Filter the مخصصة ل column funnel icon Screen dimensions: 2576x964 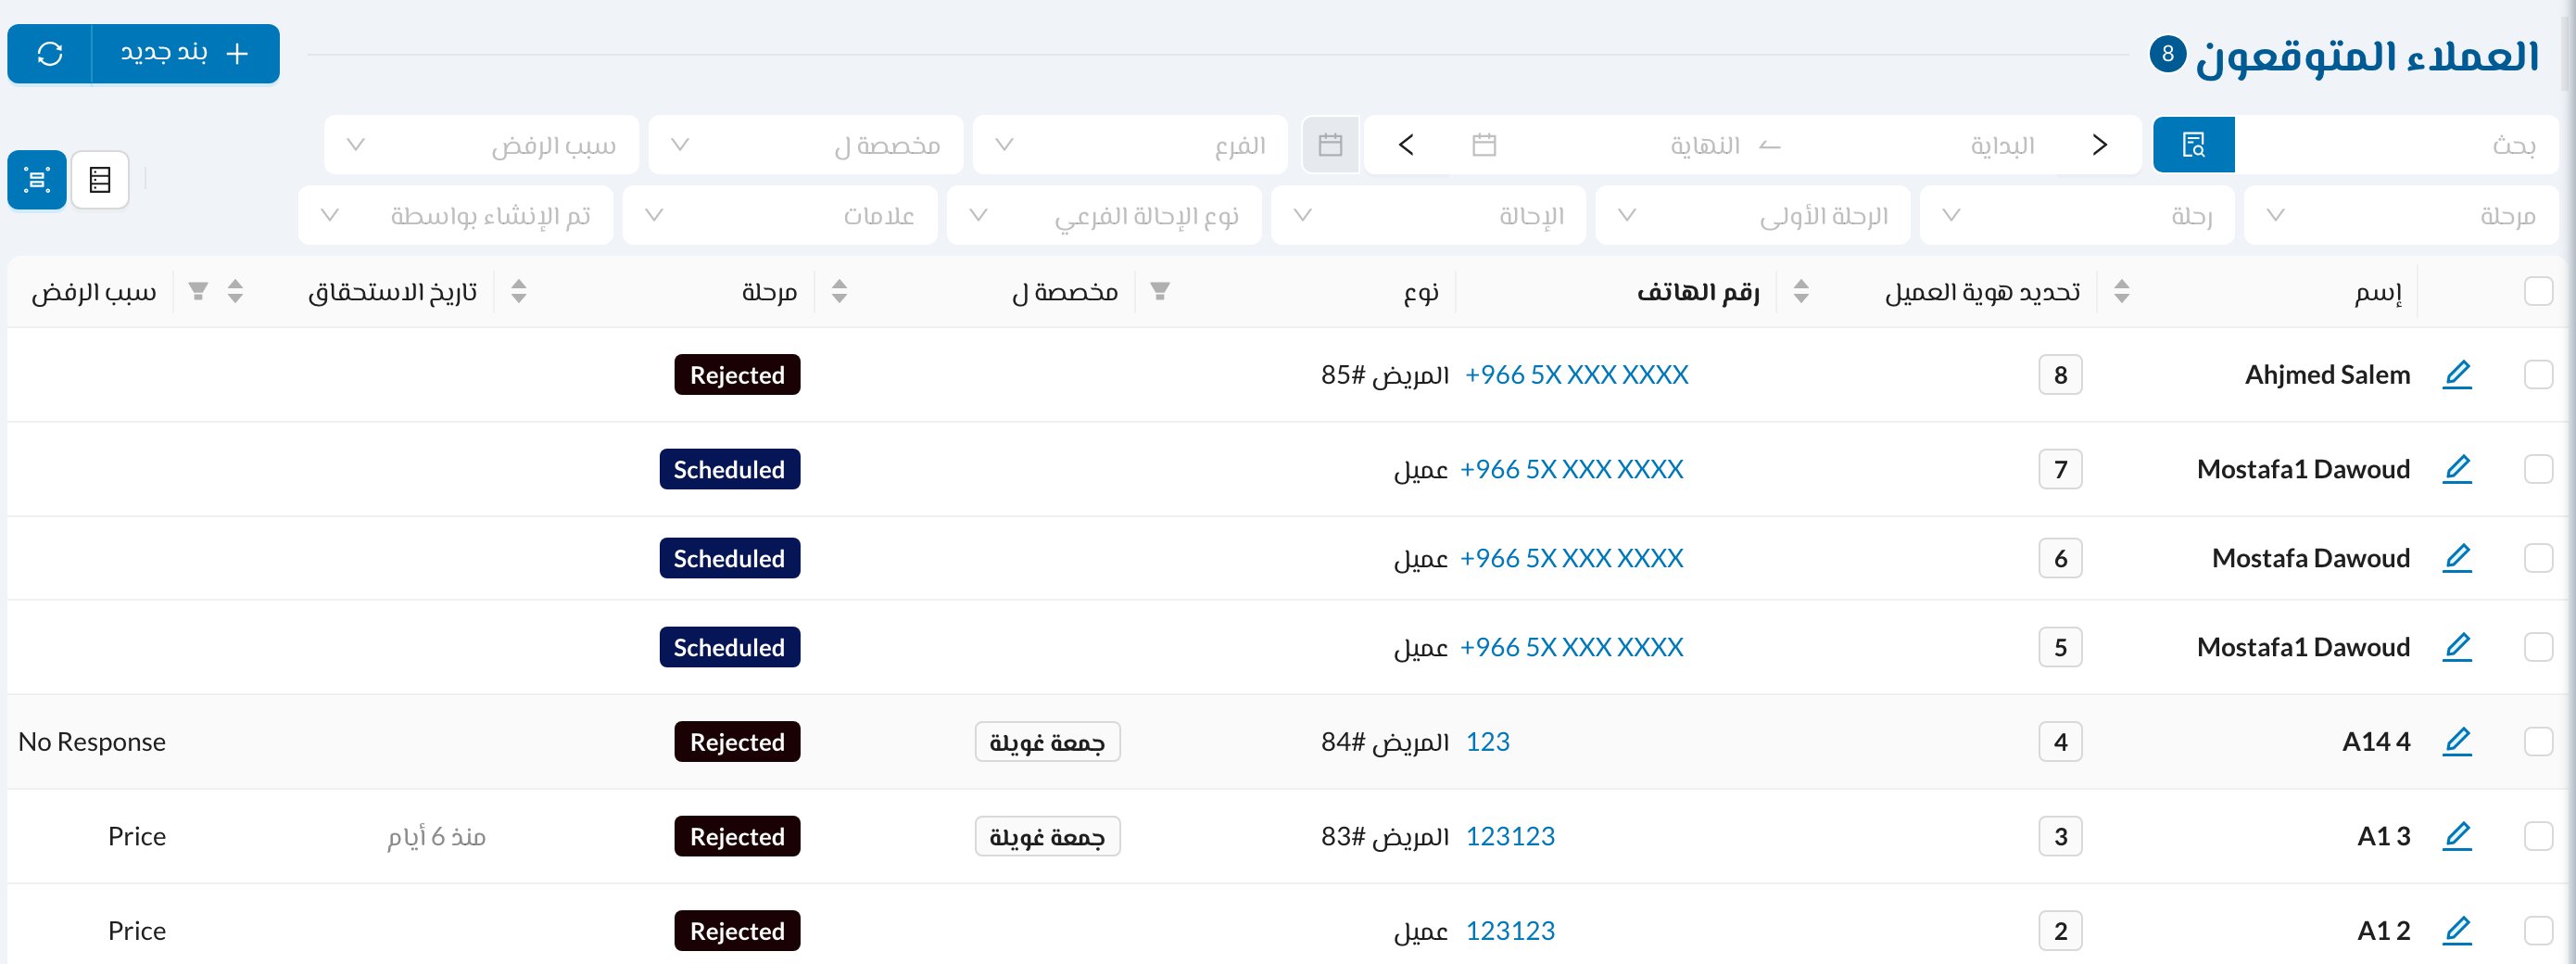pyautogui.click(x=1160, y=291)
